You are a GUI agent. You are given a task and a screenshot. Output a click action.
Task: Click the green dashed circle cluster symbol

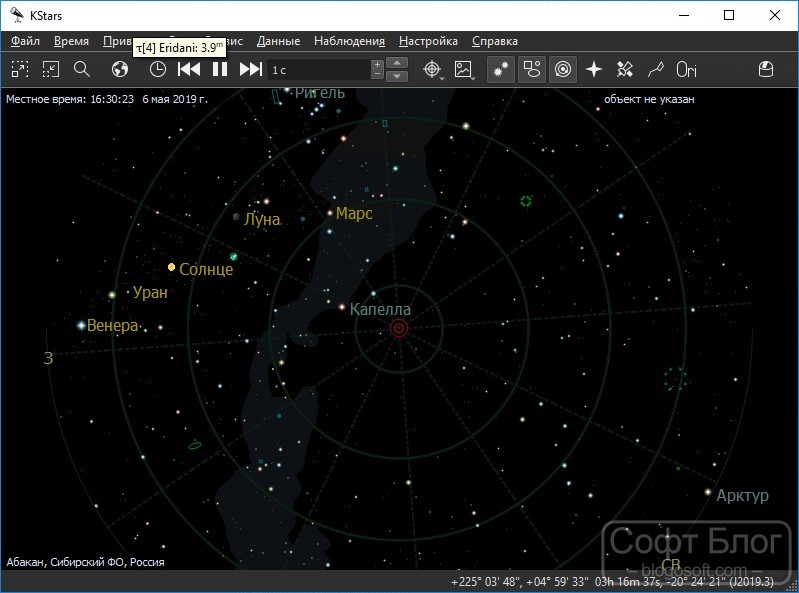coord(526,201)
